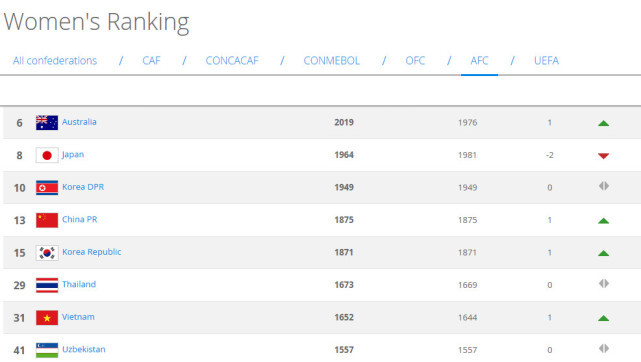
Task: Select the CAF confederation tab
Action: (x=151, y=60)
